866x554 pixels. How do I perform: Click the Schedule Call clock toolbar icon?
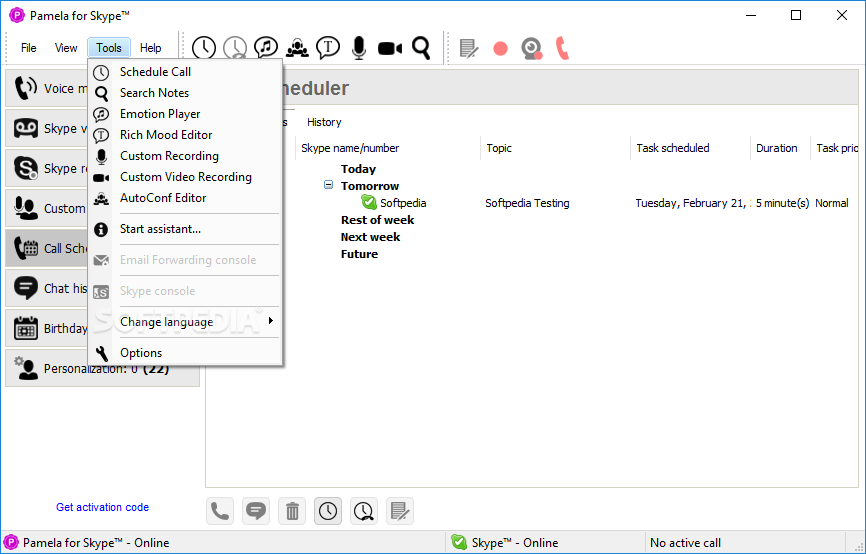point(204,48)
